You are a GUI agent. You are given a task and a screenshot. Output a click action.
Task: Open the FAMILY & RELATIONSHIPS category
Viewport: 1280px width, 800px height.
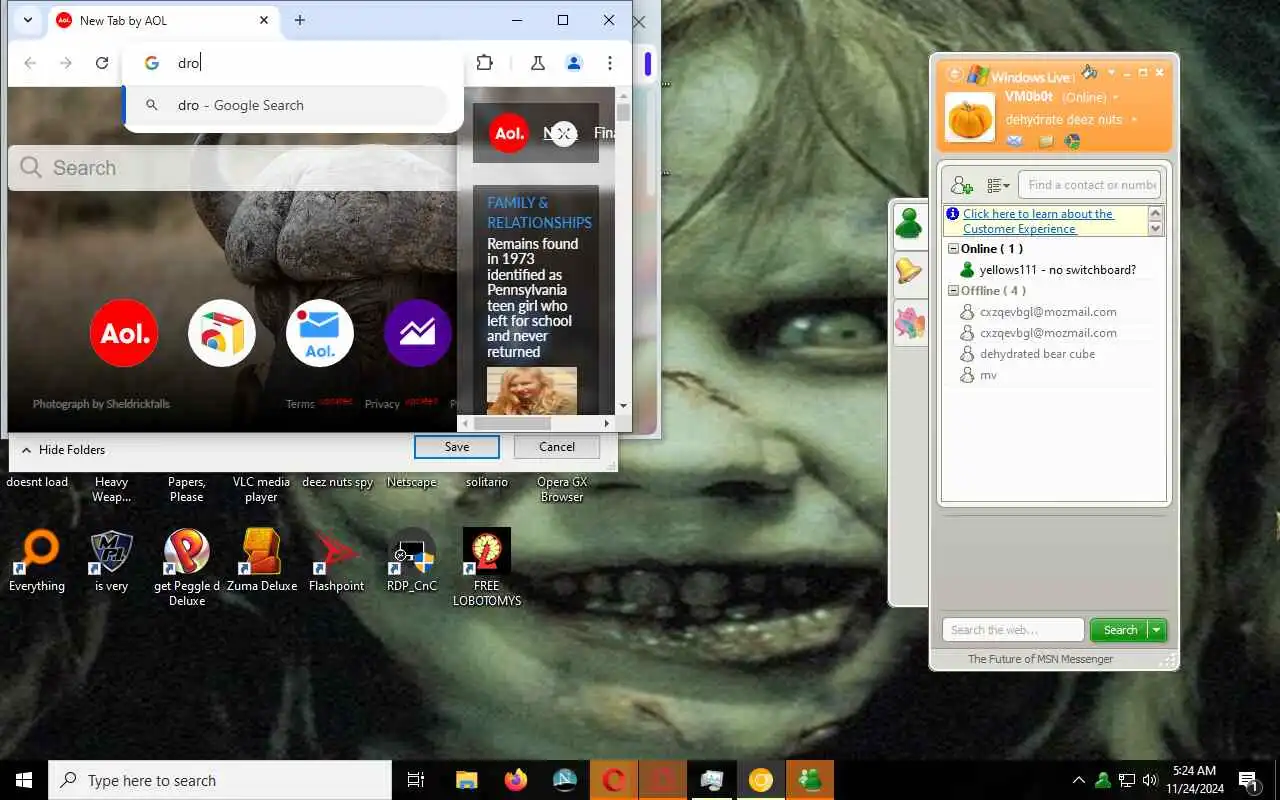pos(539,212)
